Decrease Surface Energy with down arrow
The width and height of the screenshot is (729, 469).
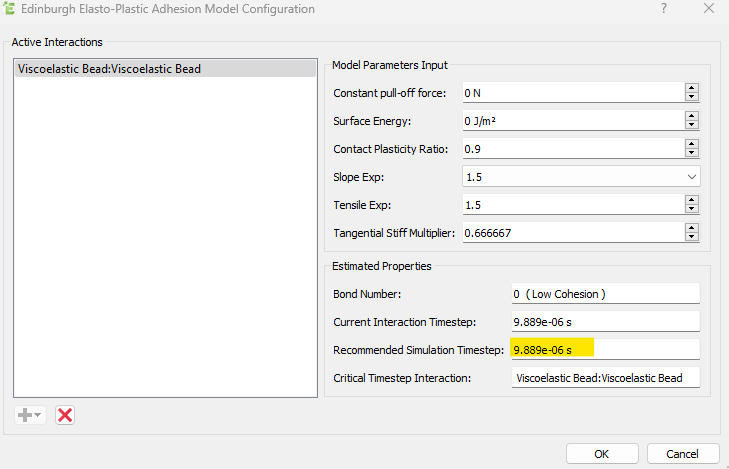(x=692, y=125)
